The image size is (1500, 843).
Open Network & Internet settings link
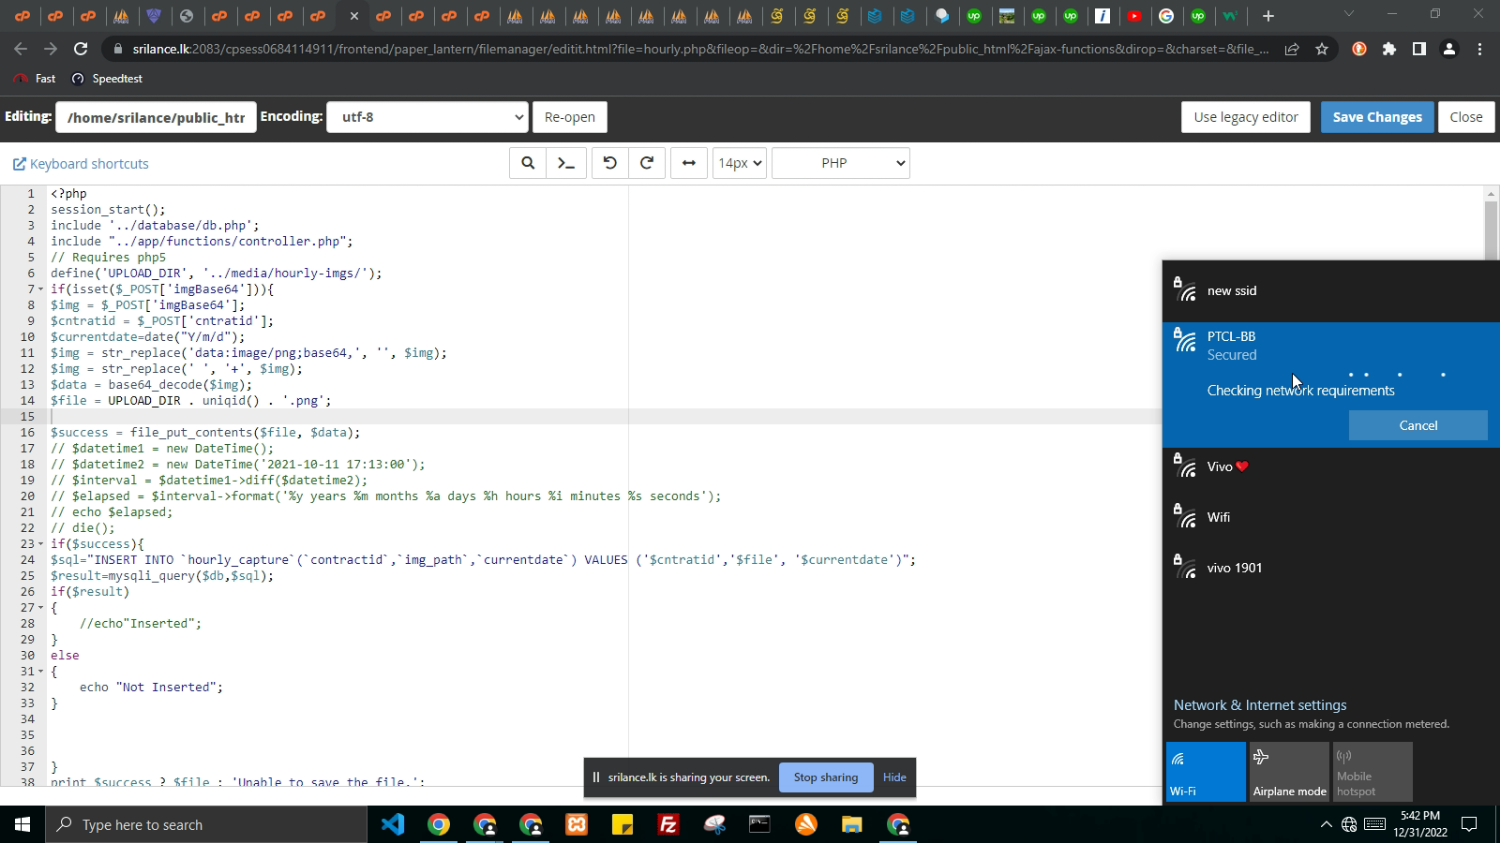pos(1259,705)
